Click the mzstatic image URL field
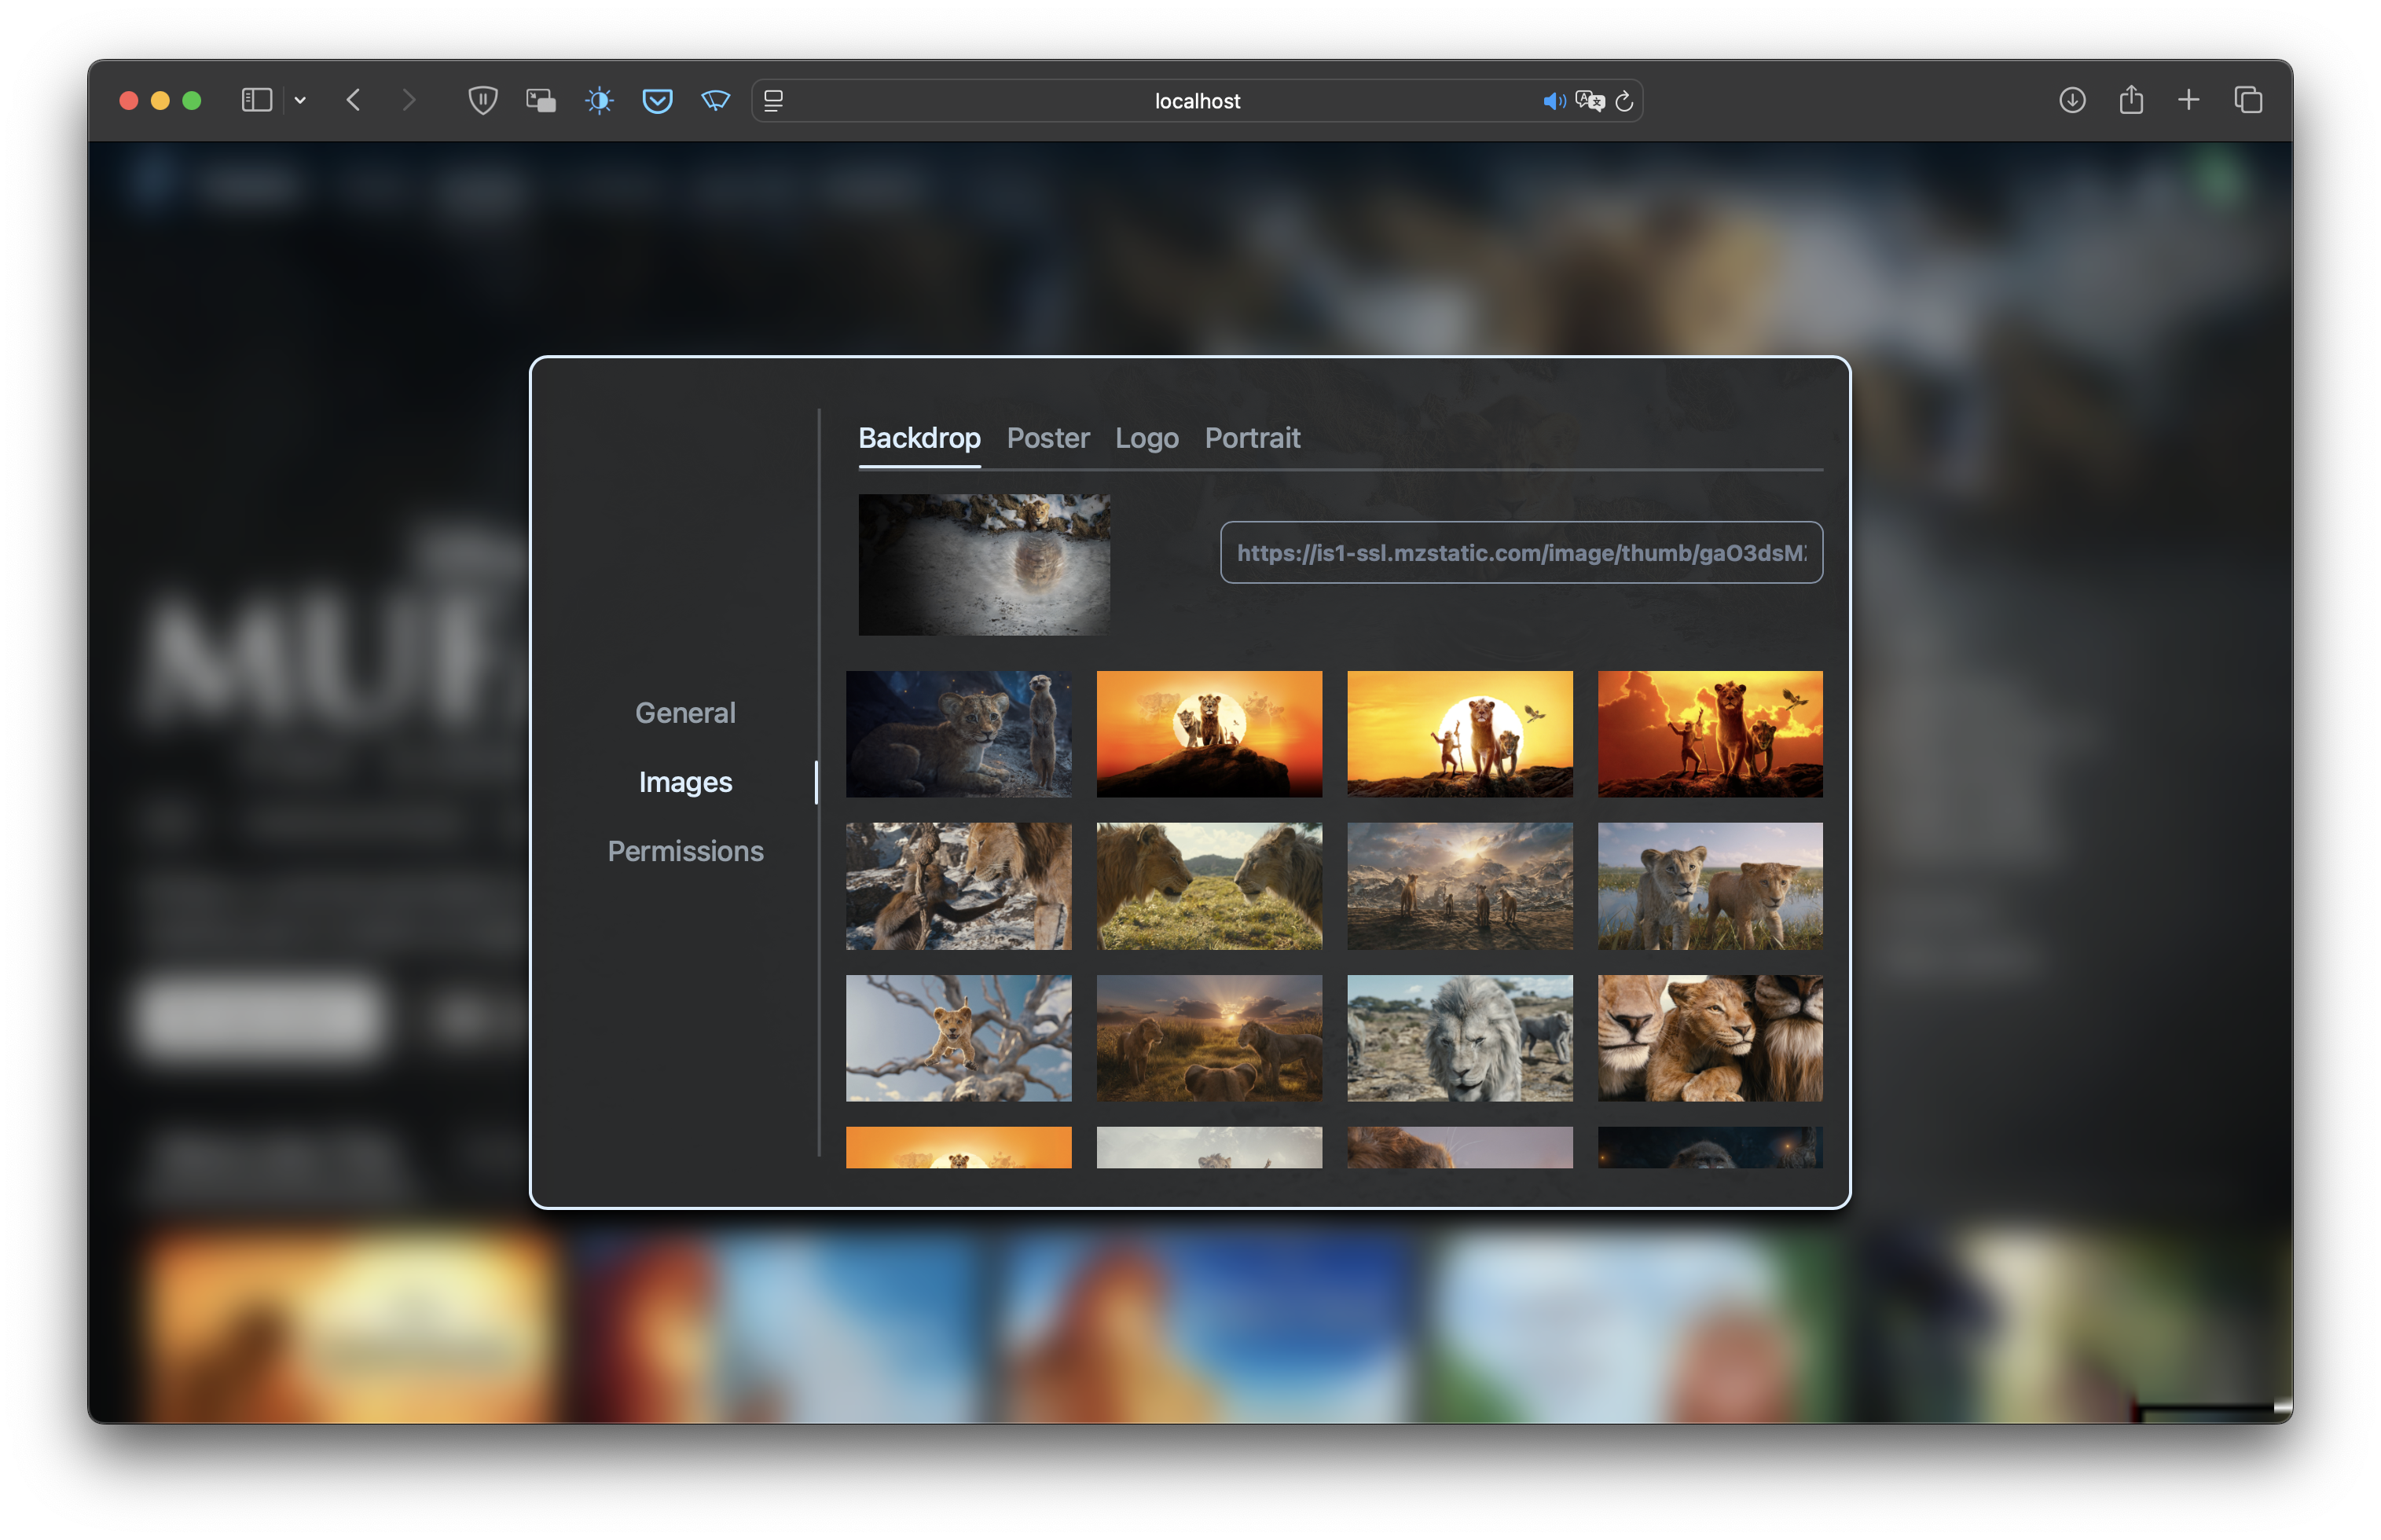Image resolution: width=2381 pixels, height=1540 pixels. coord(1521,552)
